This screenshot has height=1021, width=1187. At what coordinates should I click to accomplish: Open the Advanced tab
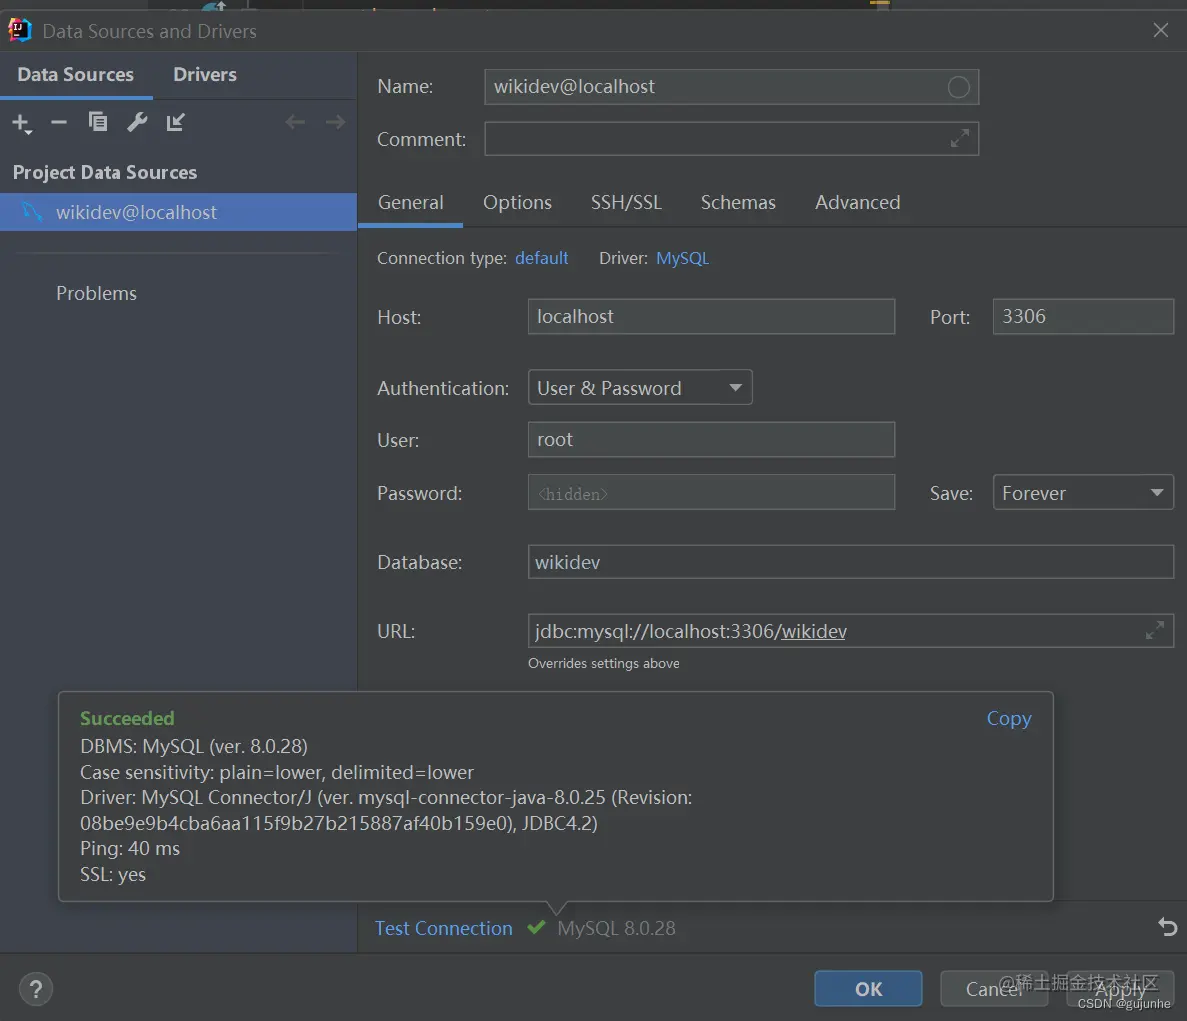857,202
